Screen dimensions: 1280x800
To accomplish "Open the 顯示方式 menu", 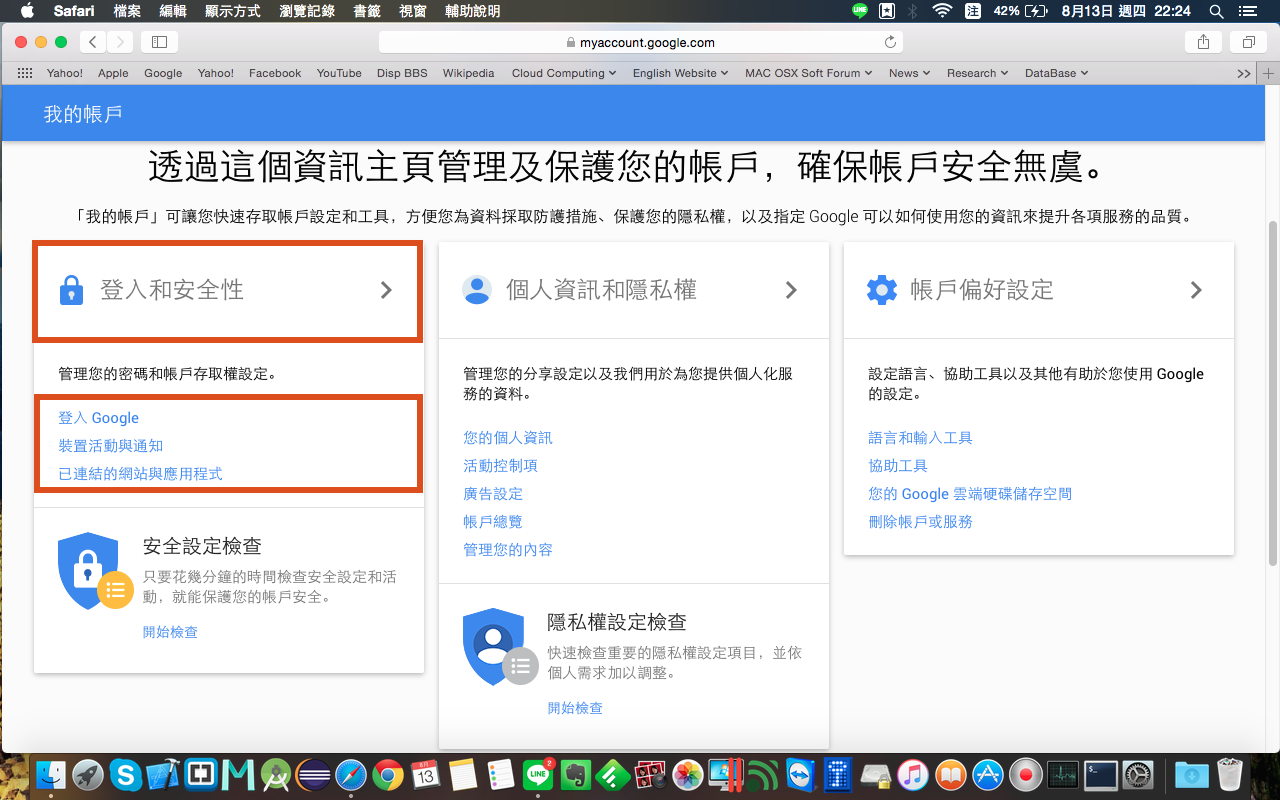I will (232, 11).
